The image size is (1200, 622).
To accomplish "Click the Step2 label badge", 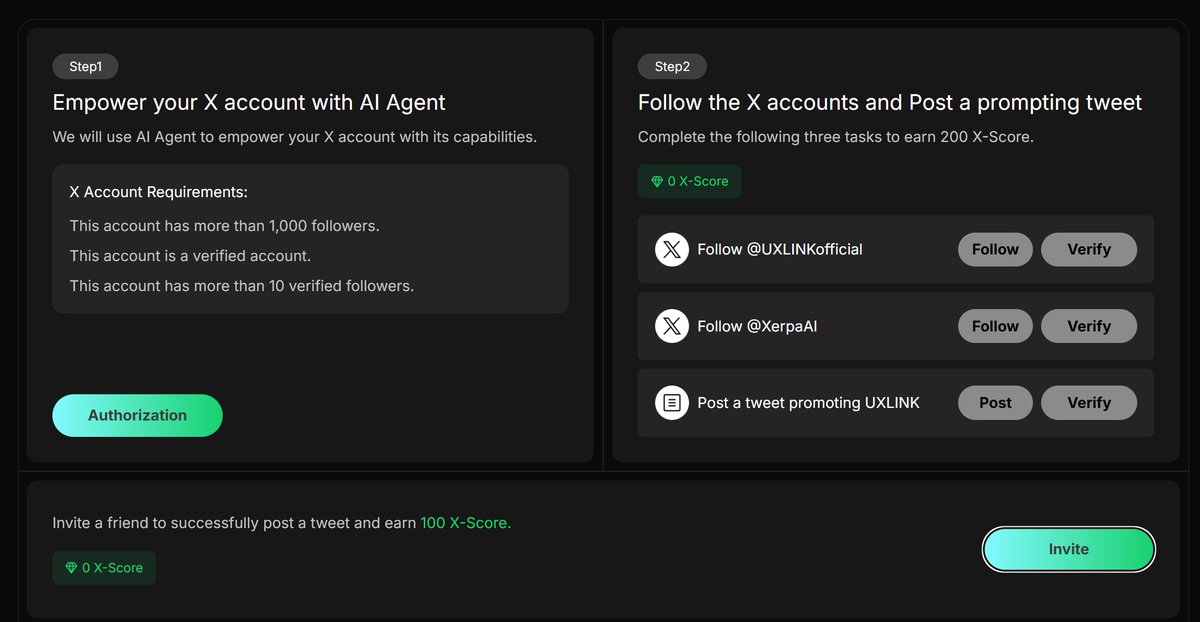I will [672, 67].
